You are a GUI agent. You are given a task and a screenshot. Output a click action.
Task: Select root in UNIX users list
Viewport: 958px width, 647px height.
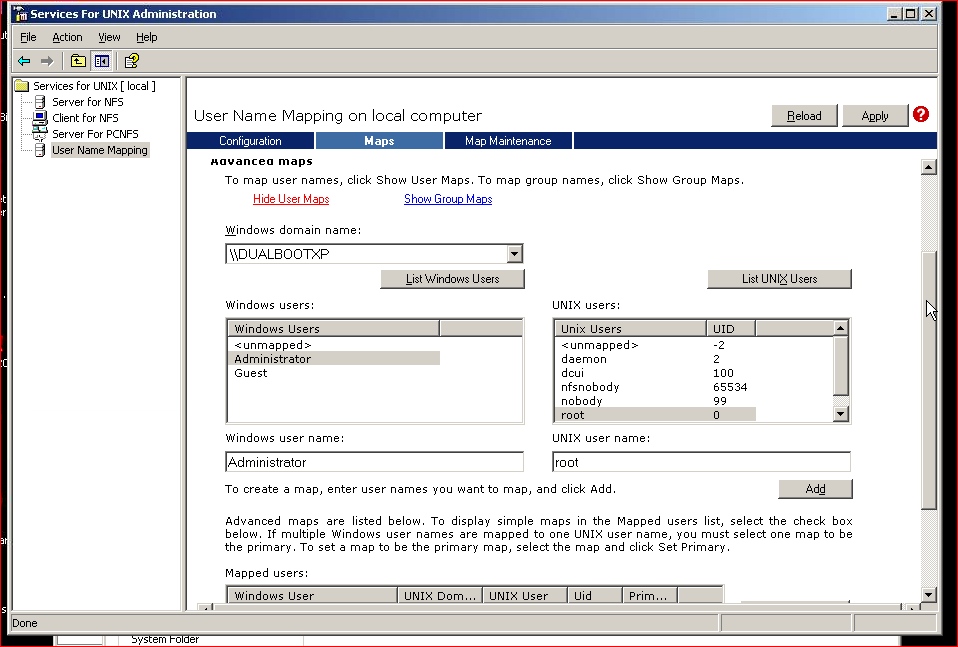[x=656, y=415]
